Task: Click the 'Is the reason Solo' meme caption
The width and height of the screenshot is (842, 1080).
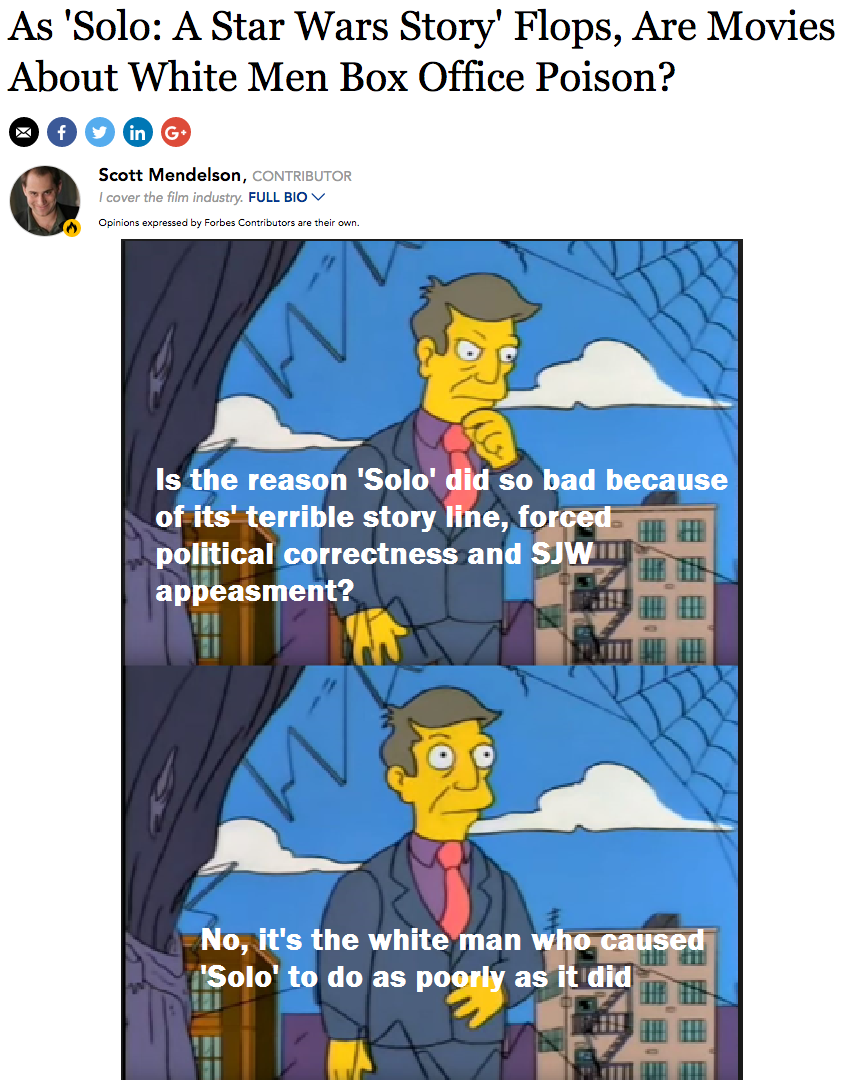Action: (441, 535)
